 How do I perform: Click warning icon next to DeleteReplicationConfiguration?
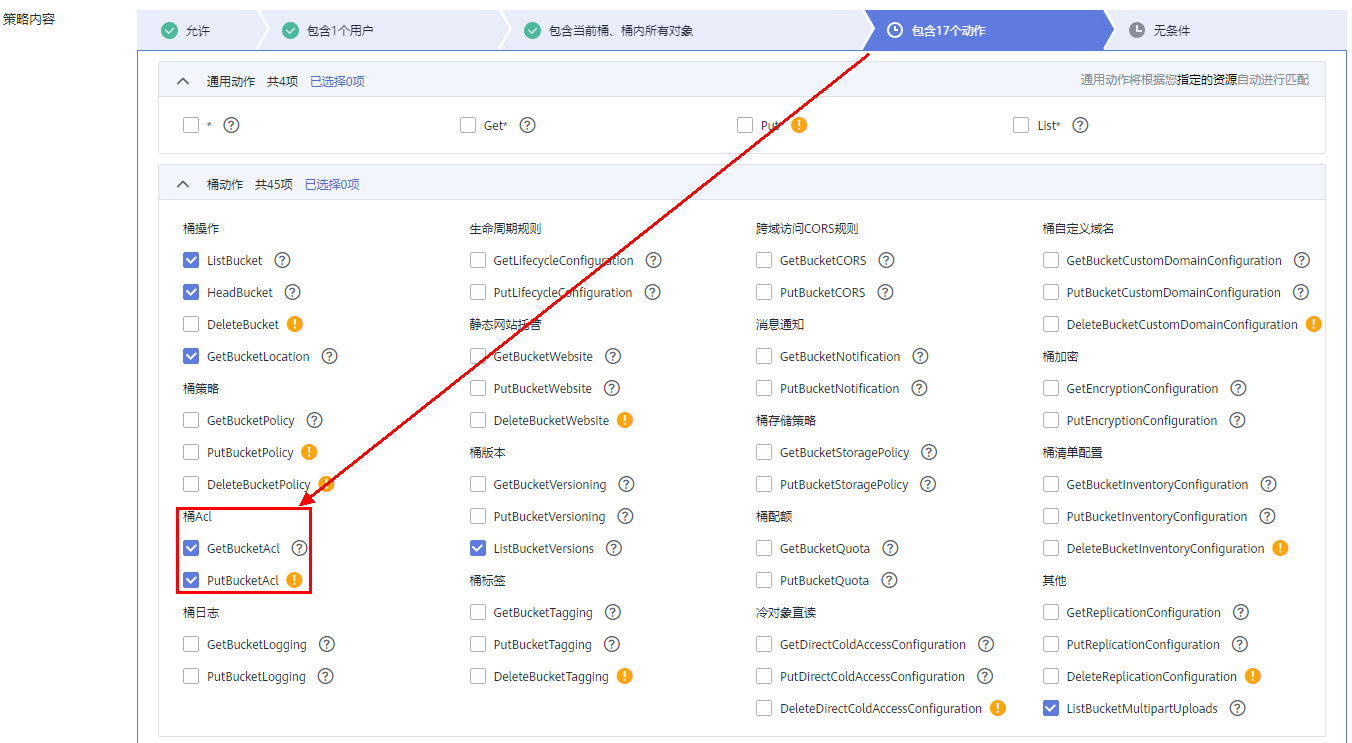pyautogui.click(x=1253, y=676)
